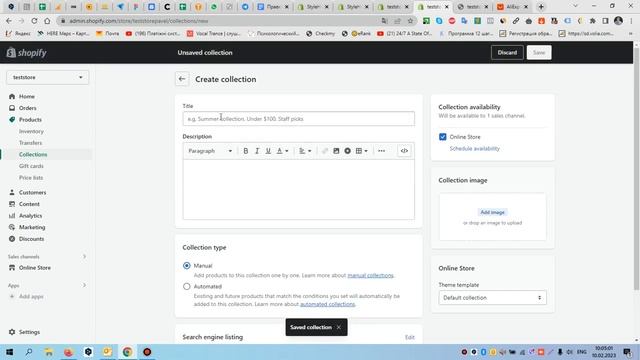Open the teststore store switcher
Screen dimensions: 640x360
47,78
